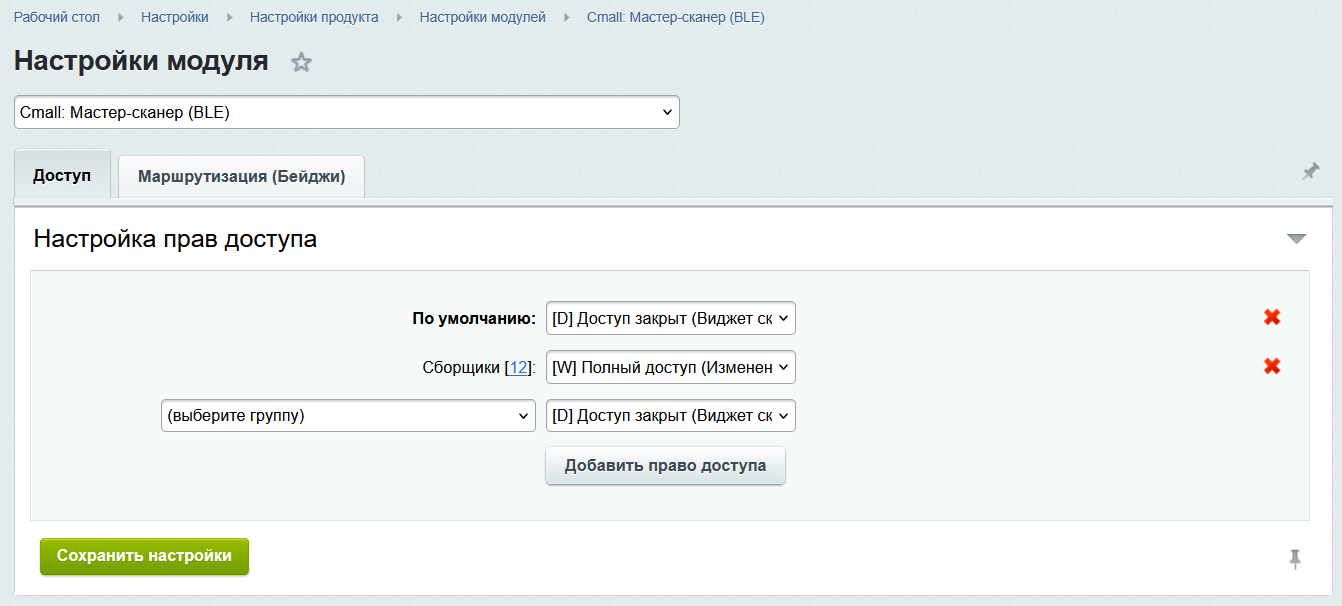
Task: Pin the bottom save panel icon
Action: [x=1295, y=560]
